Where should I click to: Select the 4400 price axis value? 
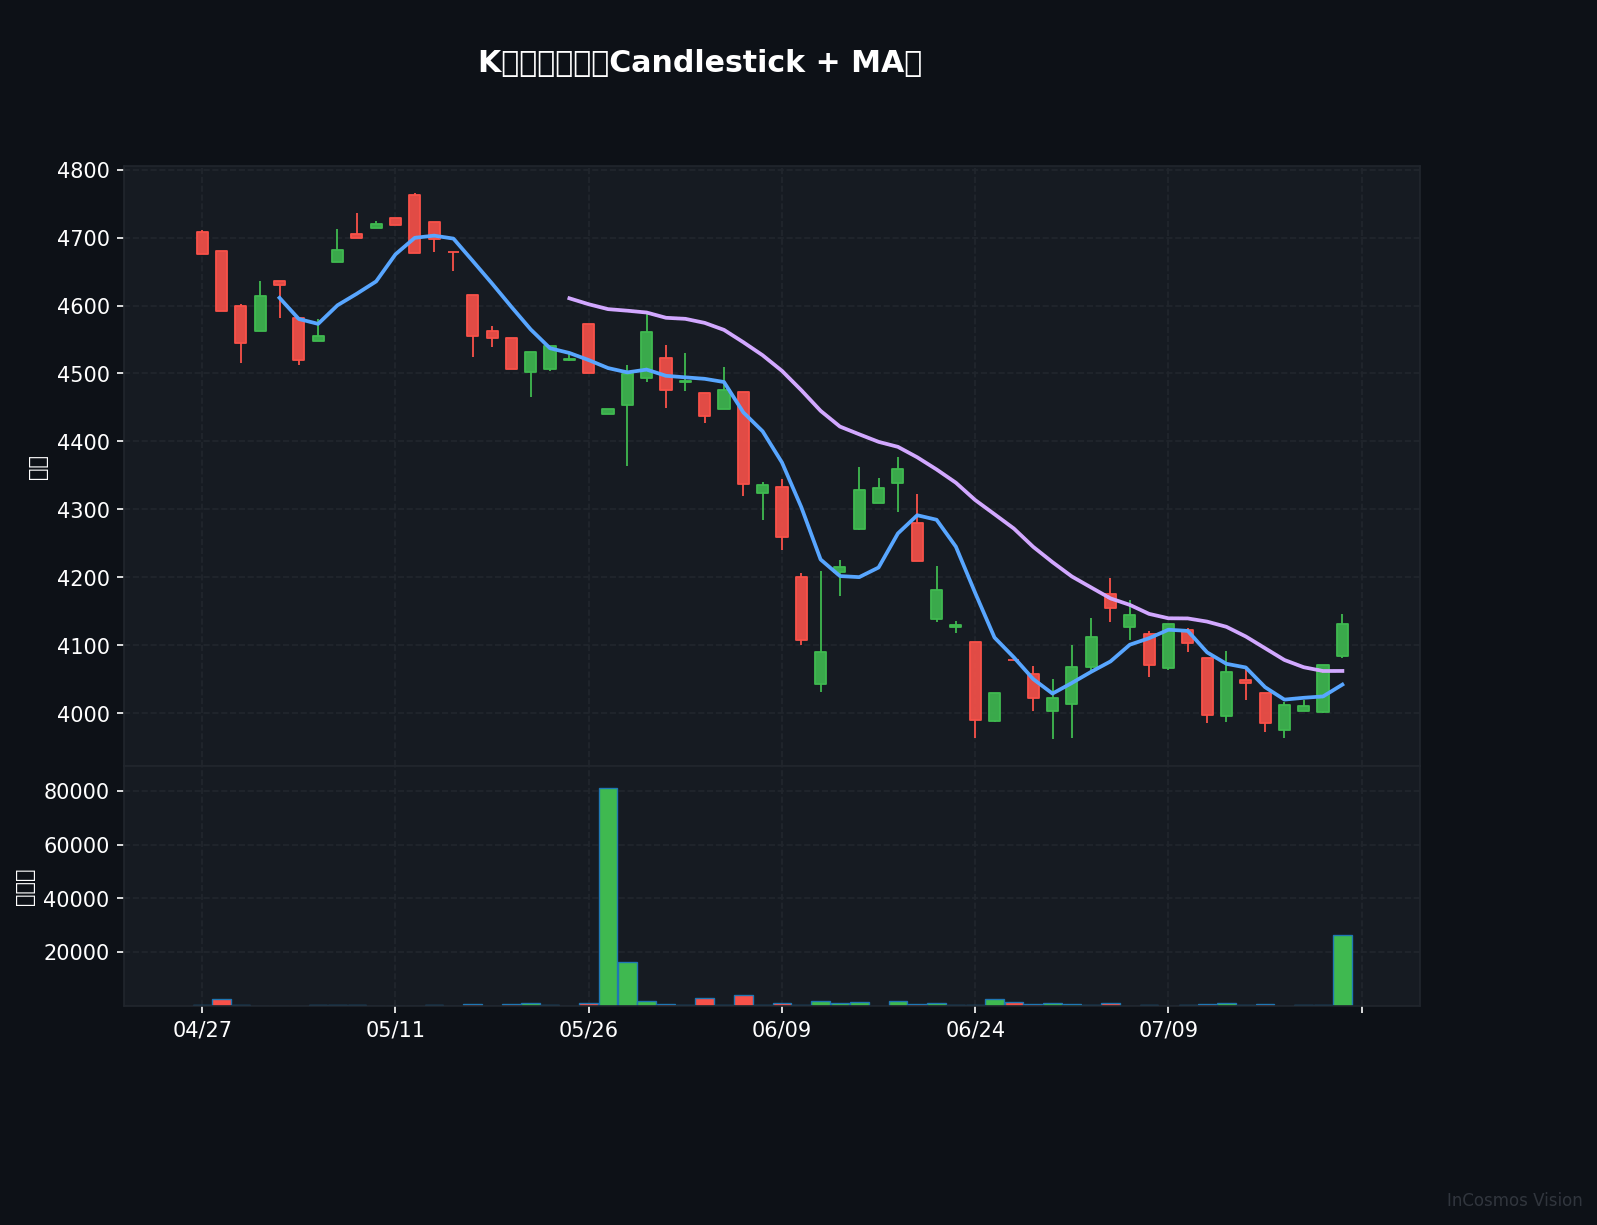[x=84, y=442]
